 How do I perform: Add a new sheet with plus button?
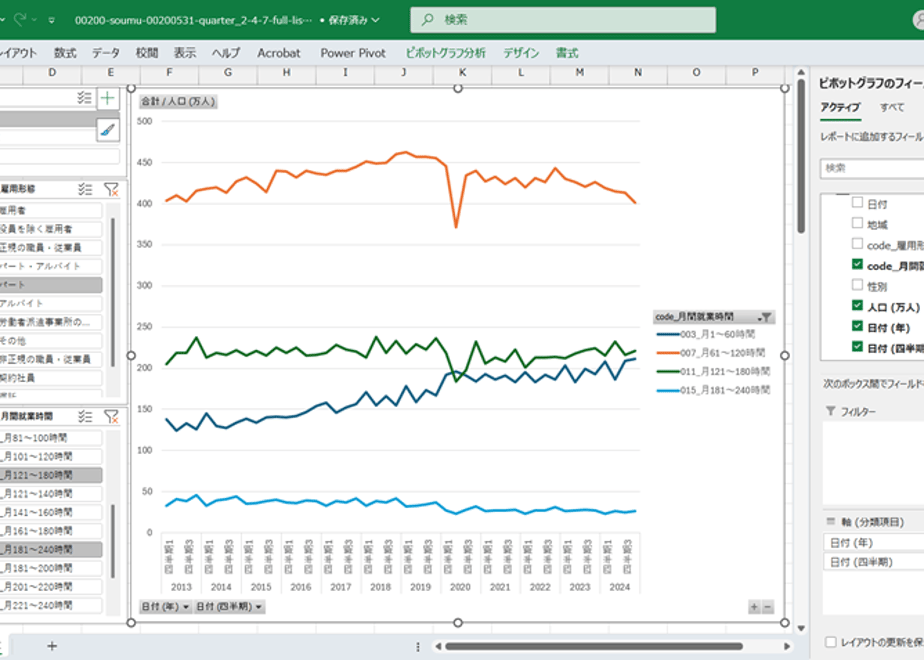(52, 646)
